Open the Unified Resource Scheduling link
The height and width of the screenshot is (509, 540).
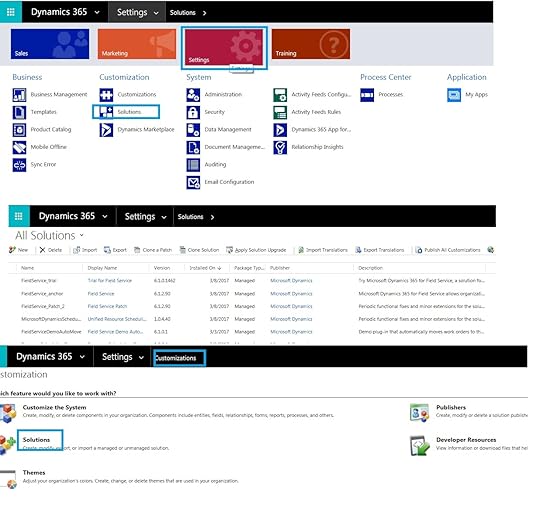[x=117, y=319]
